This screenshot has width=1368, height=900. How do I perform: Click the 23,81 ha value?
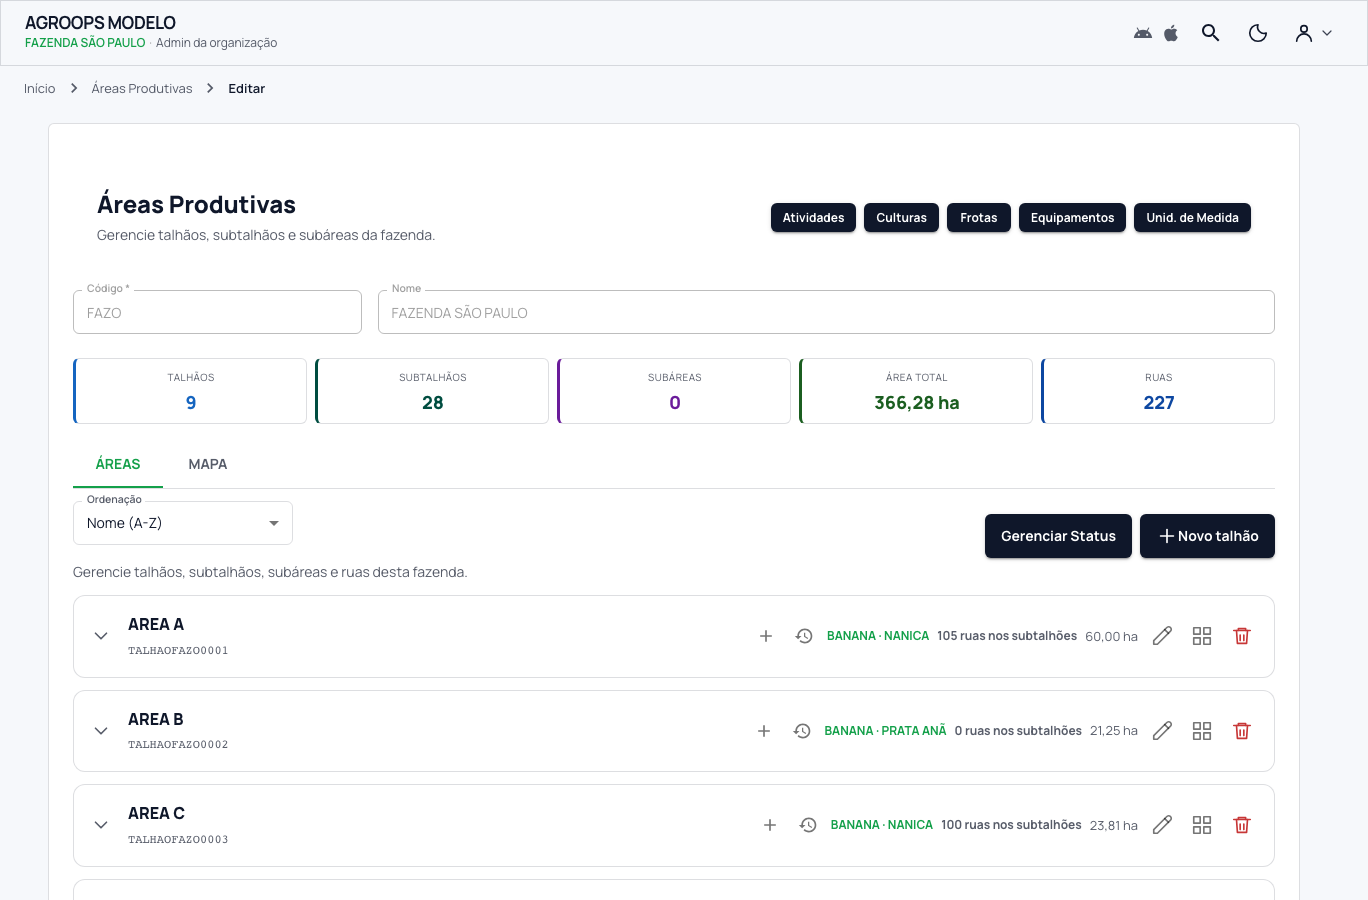[x=1114, y=826]
